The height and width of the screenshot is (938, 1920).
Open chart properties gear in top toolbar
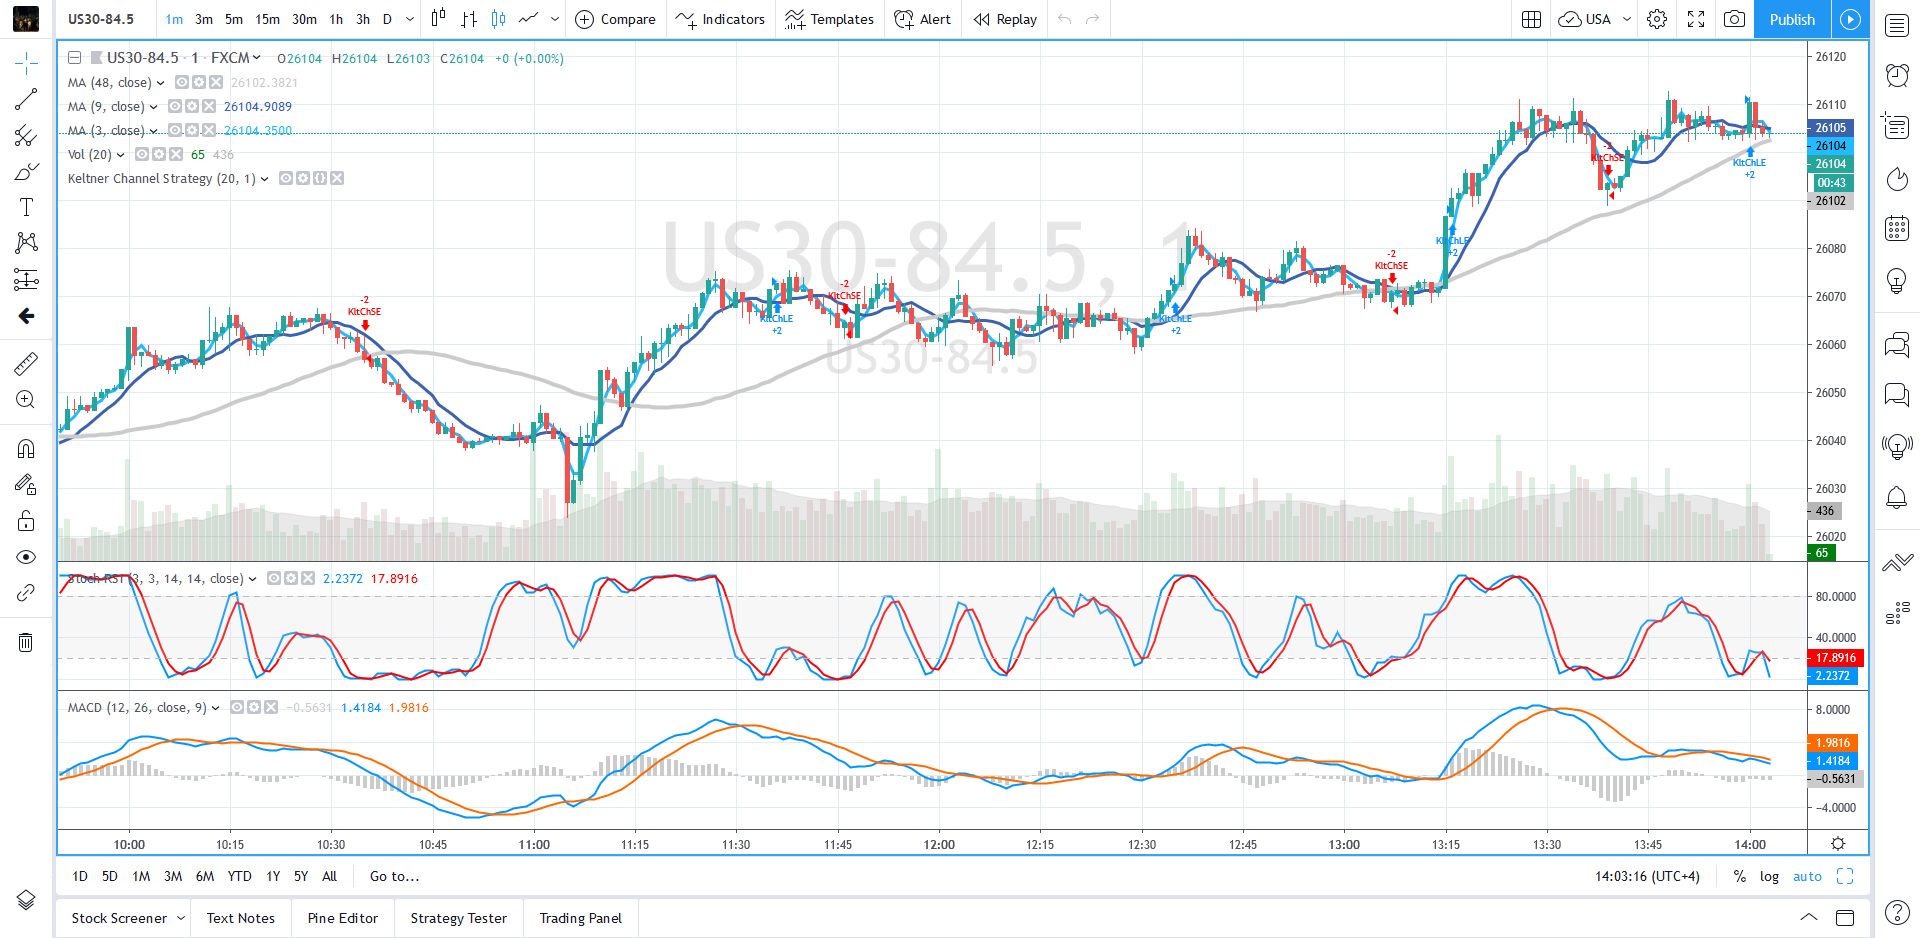click(1657, 19)
